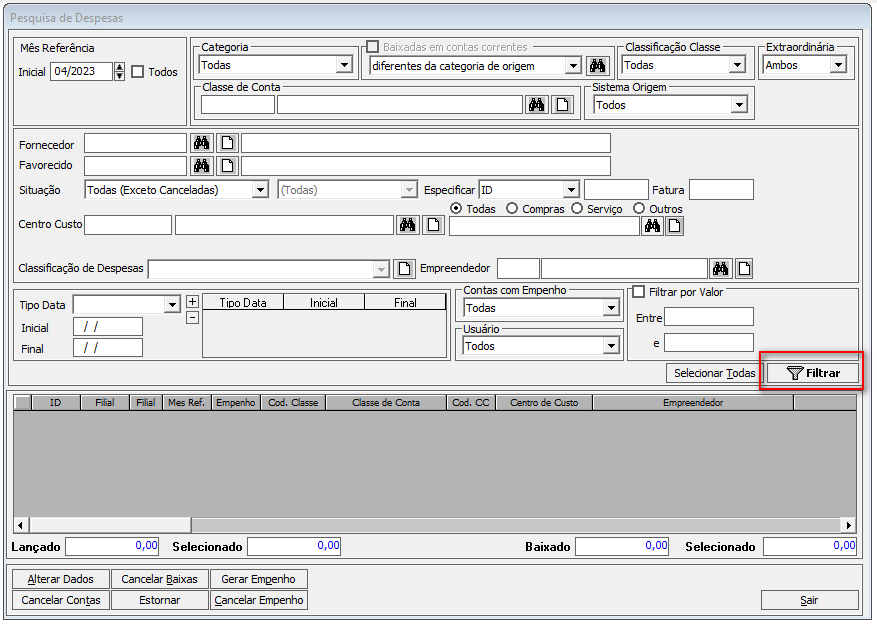The height and width of the screenshot is (624, 877).
Task: Check the Todos checkbox for Mês Referência
Action: [138, 72]
